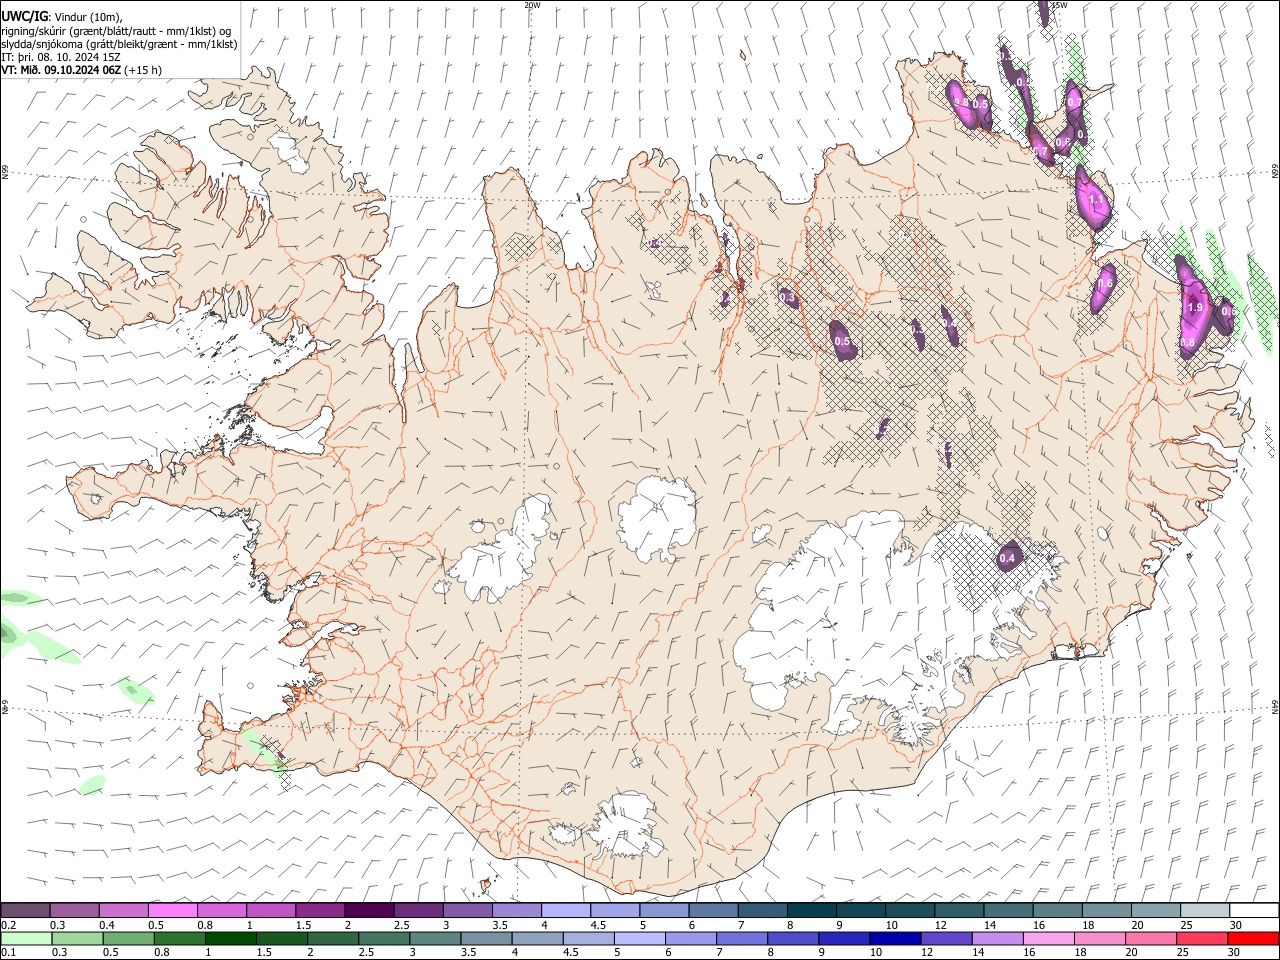Click the '1.1' precipitation value label

(x=1096, y=200)
